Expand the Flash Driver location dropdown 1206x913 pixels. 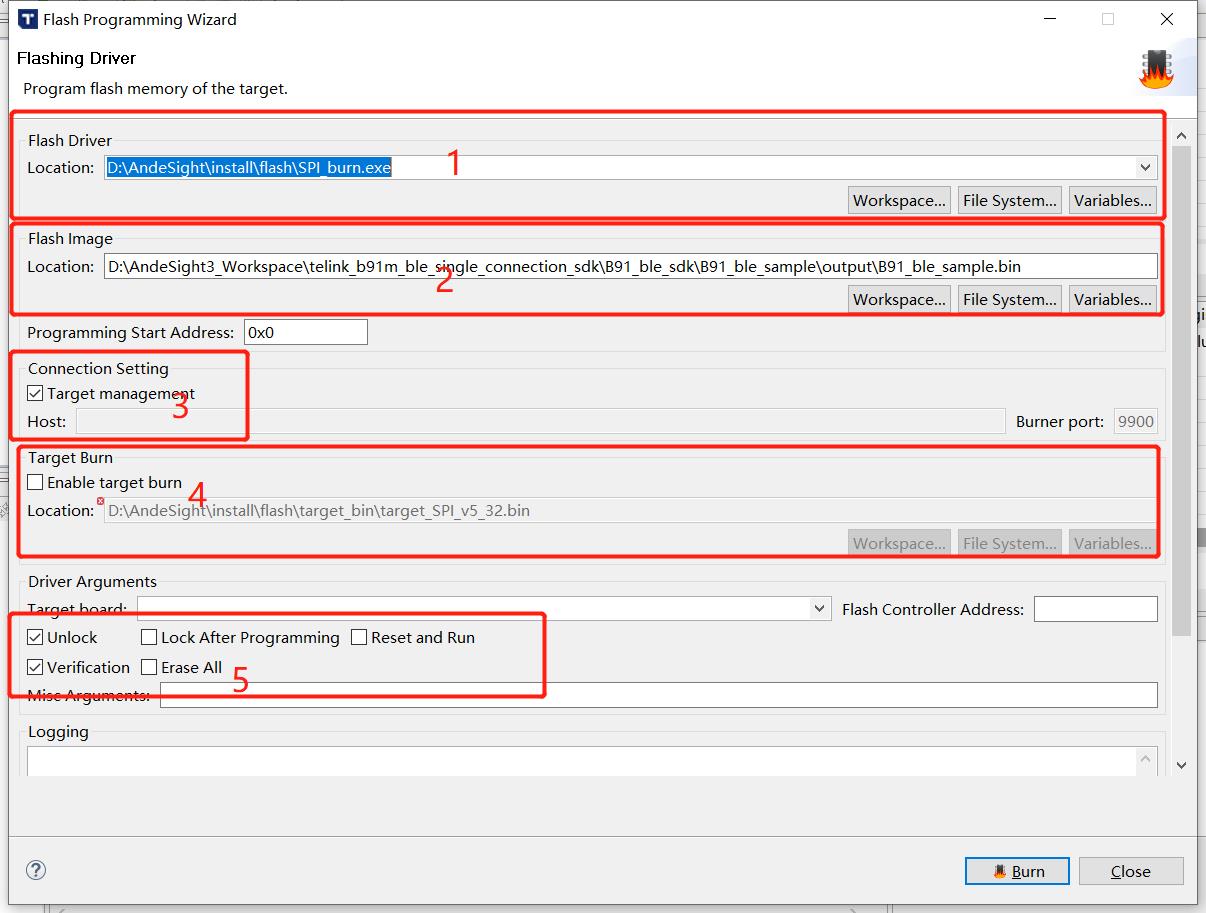coord(1145,168)
